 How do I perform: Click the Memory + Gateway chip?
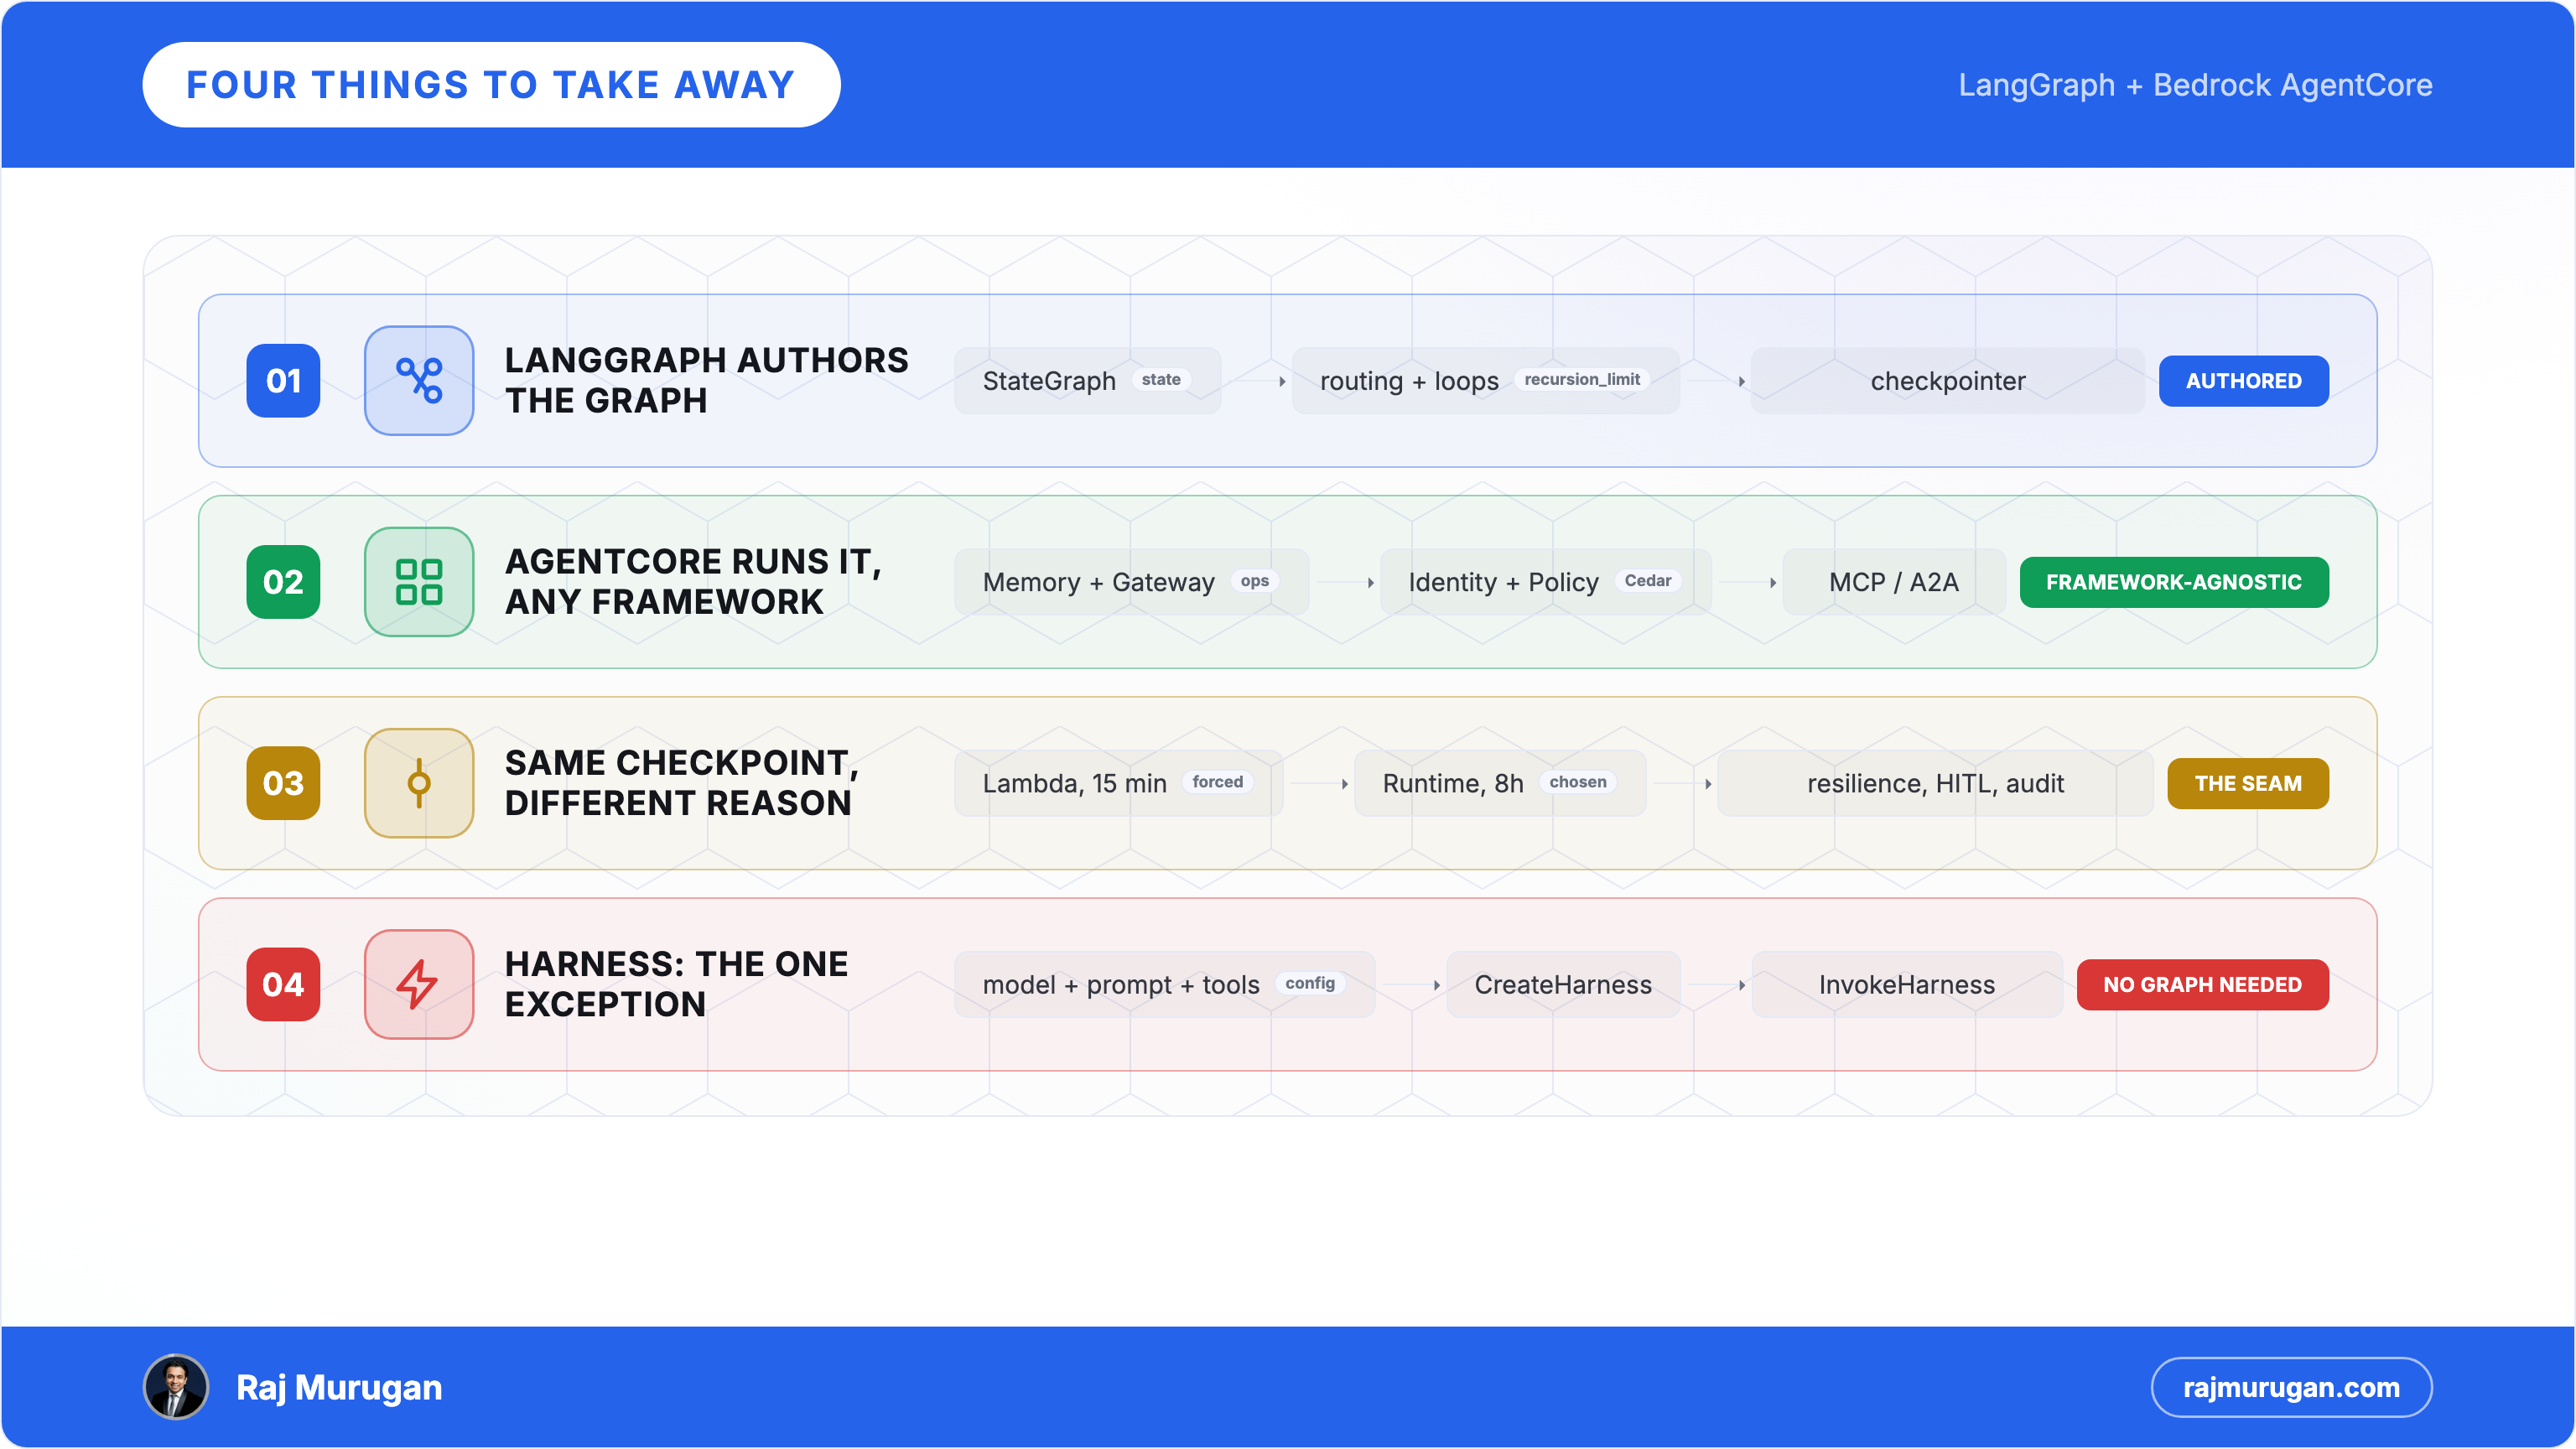point(1131,581)
